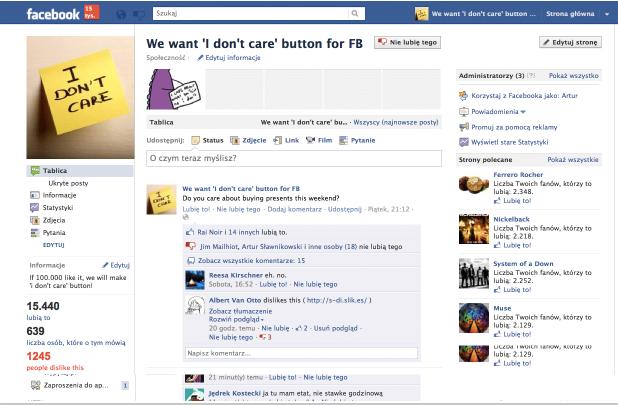Open the account dropdown arrow in top bar
The height and width of the screenshot is (405, 618).
[607, 14]
